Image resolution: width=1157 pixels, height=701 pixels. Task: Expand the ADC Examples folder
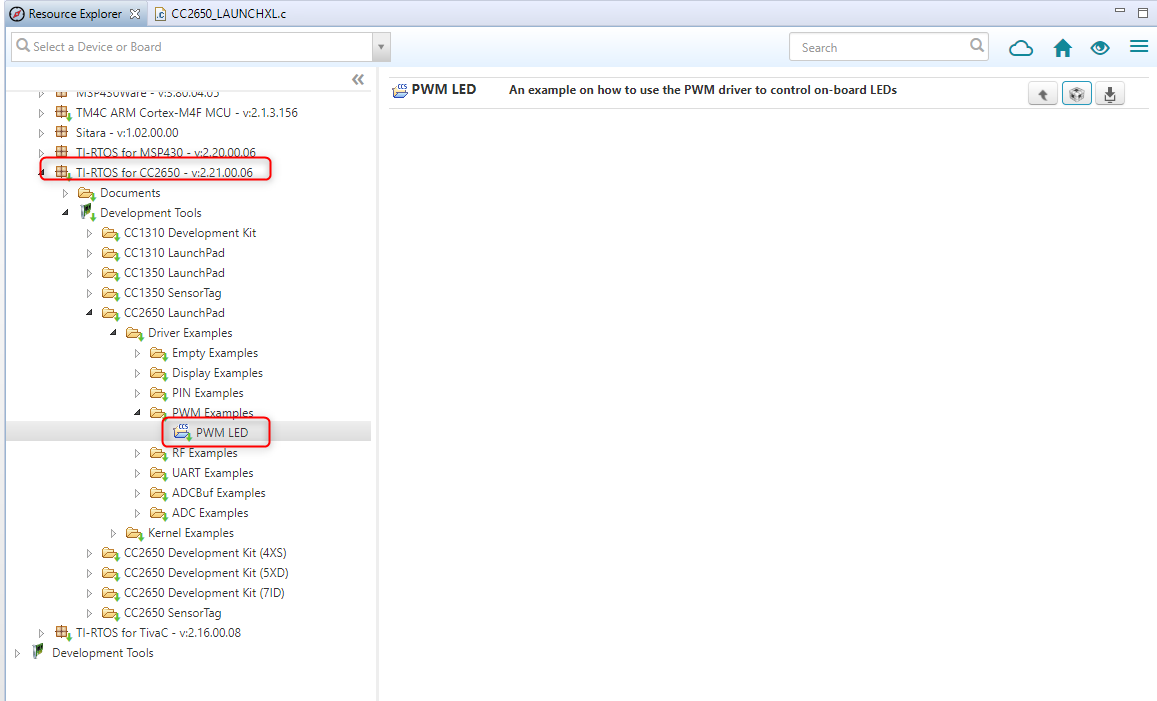click(x=137, y=513)
